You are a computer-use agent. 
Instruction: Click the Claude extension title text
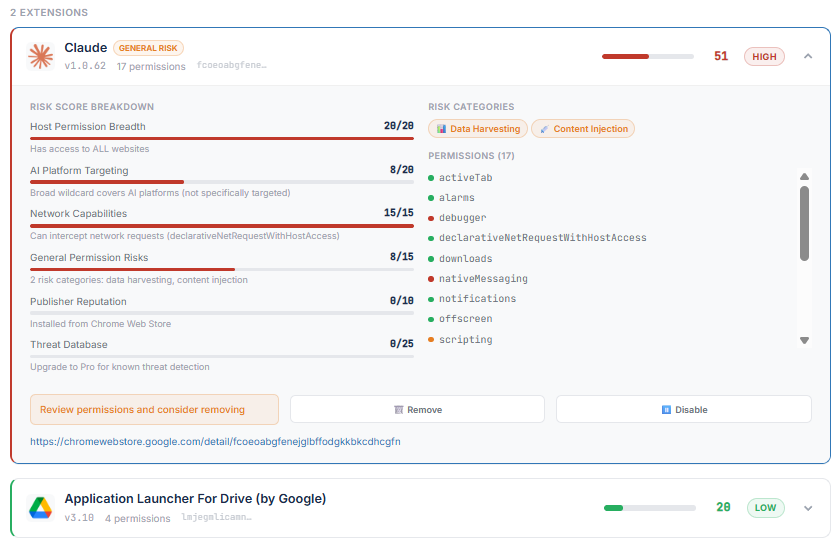point(86,48)
